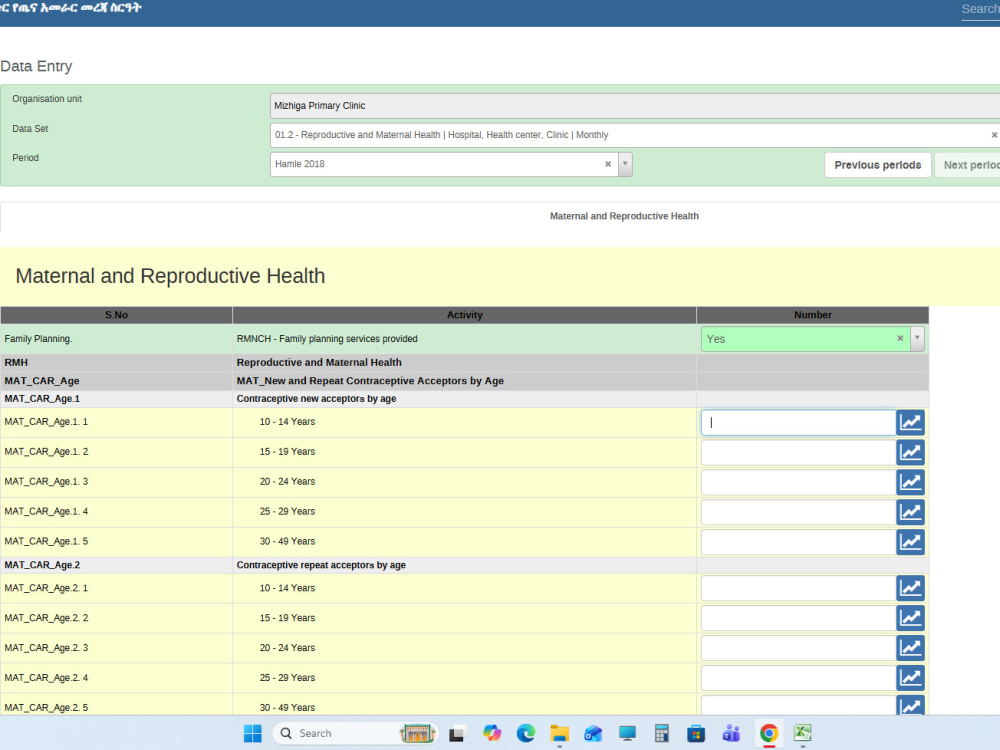Focus the repeat acceptors 15 - 19 Years input
Screen dimensions: 1000x750
pyautogui.click(x=798, y=619)
